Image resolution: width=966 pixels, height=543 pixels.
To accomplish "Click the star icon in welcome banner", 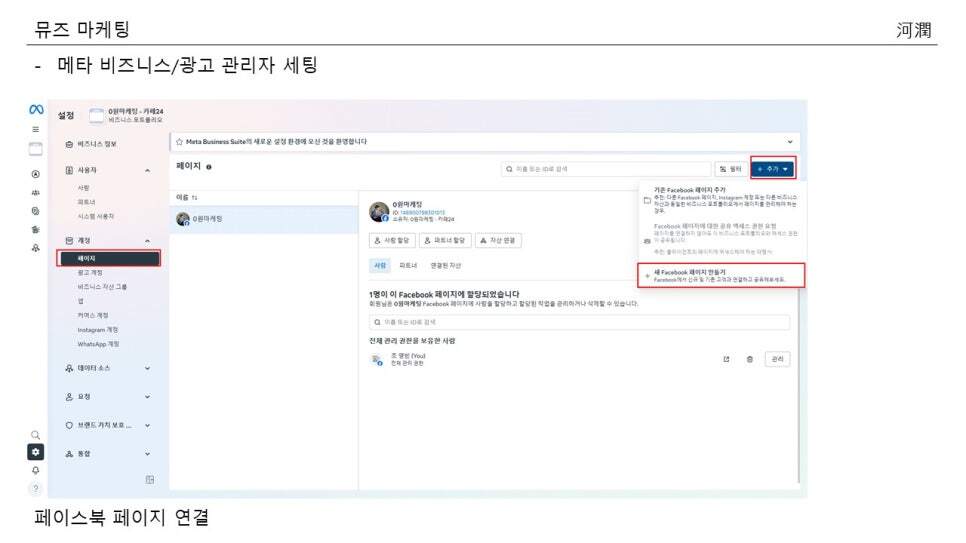I will tap(179, 142).
